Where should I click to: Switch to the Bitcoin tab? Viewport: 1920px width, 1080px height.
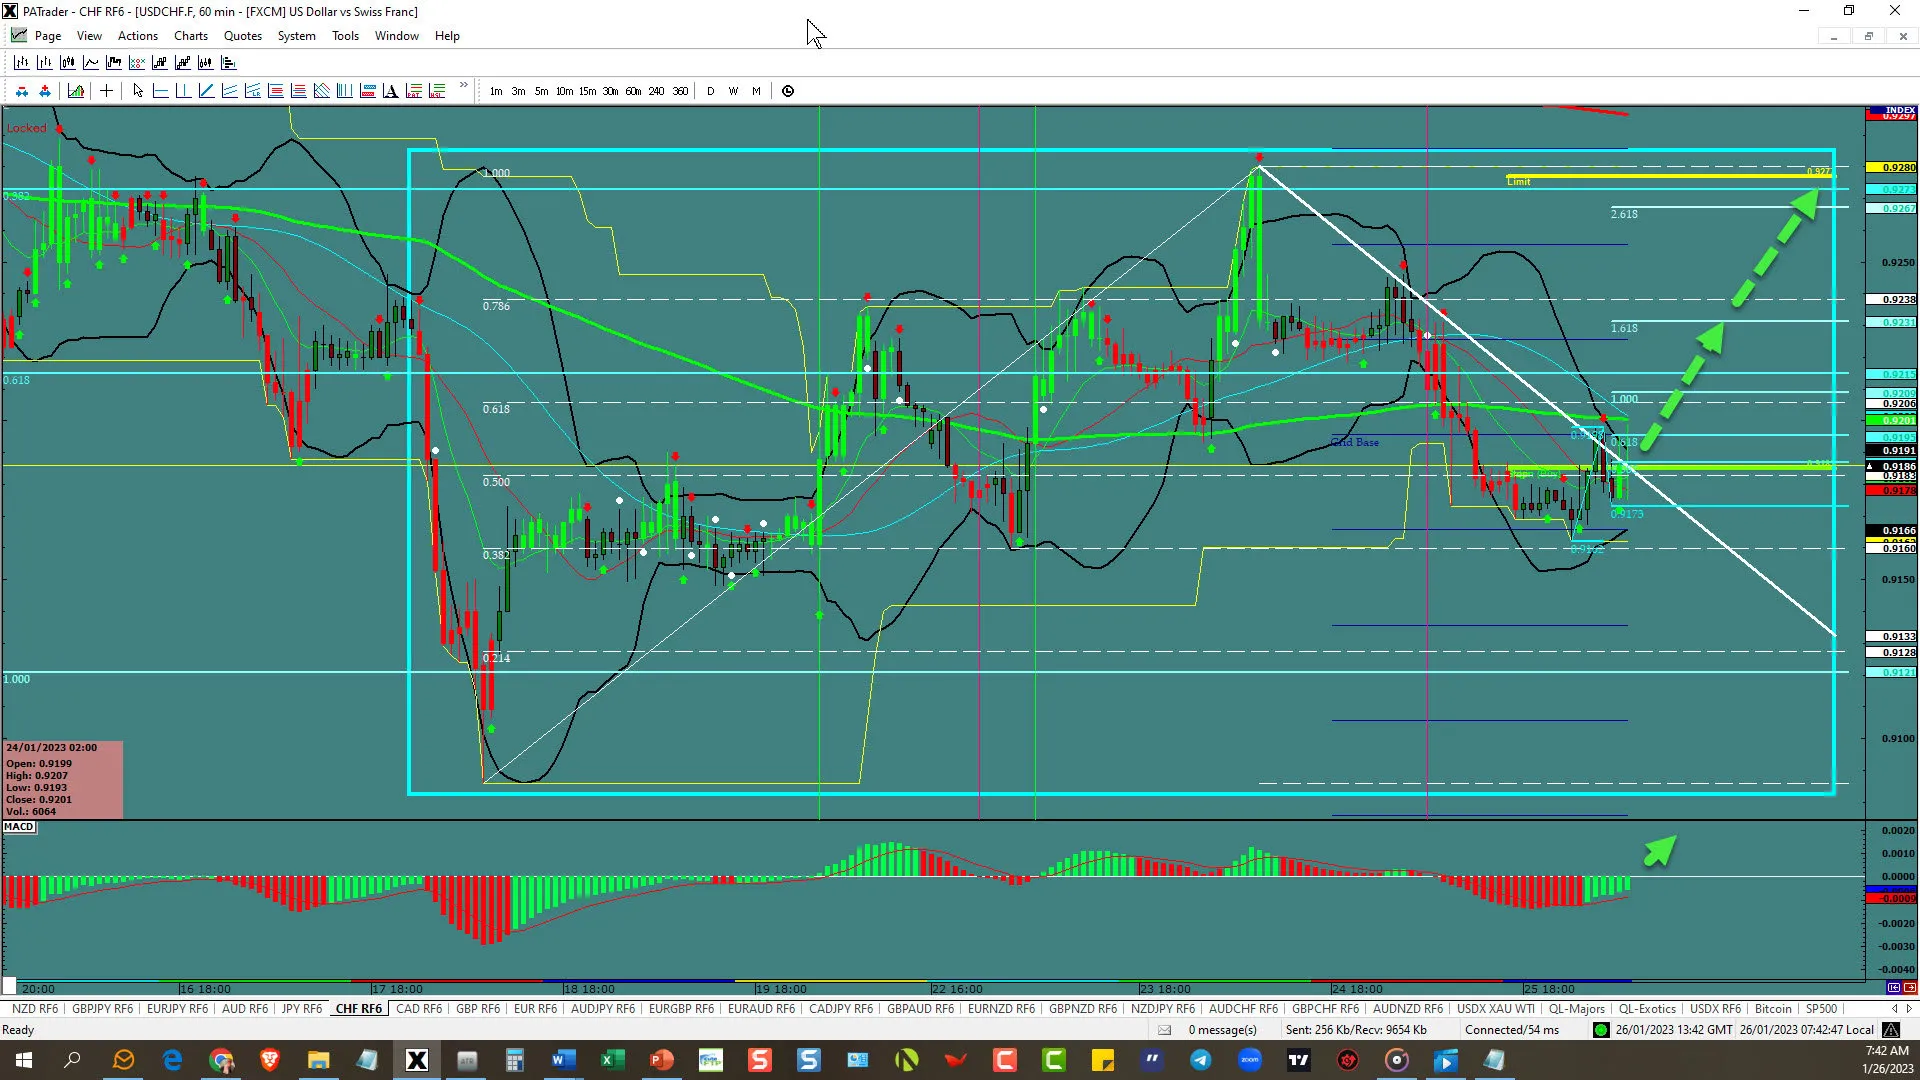(x=1773, y=1009)
